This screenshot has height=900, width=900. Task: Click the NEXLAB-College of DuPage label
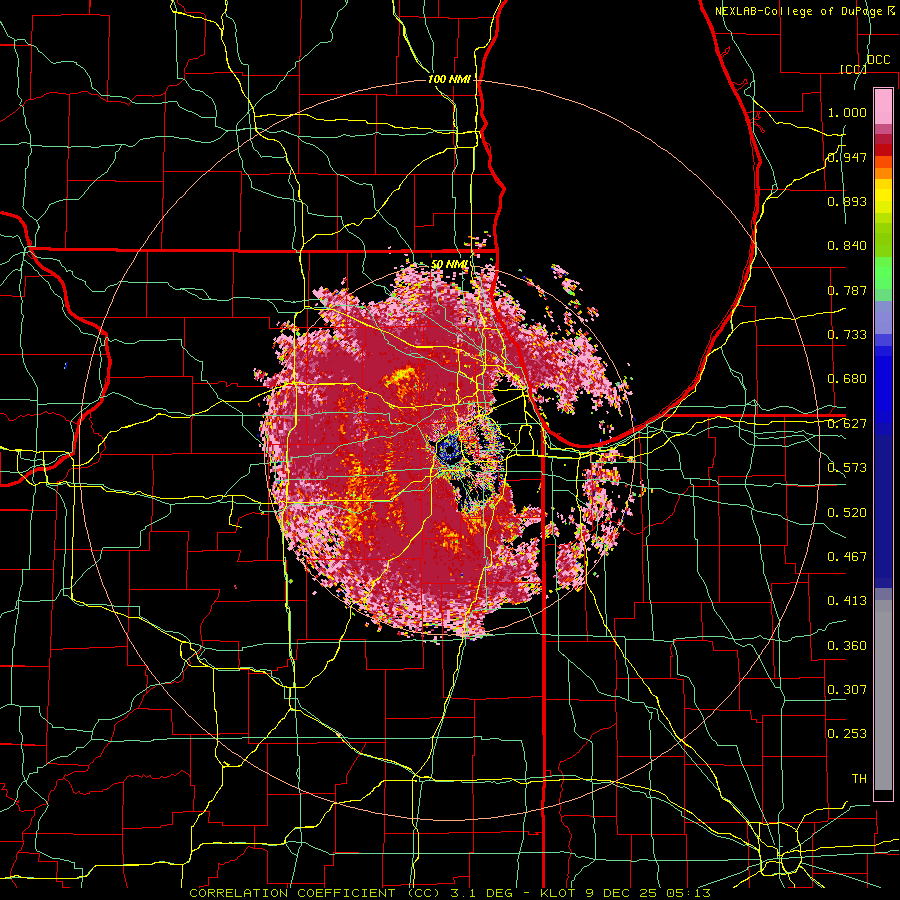[805, 11]
